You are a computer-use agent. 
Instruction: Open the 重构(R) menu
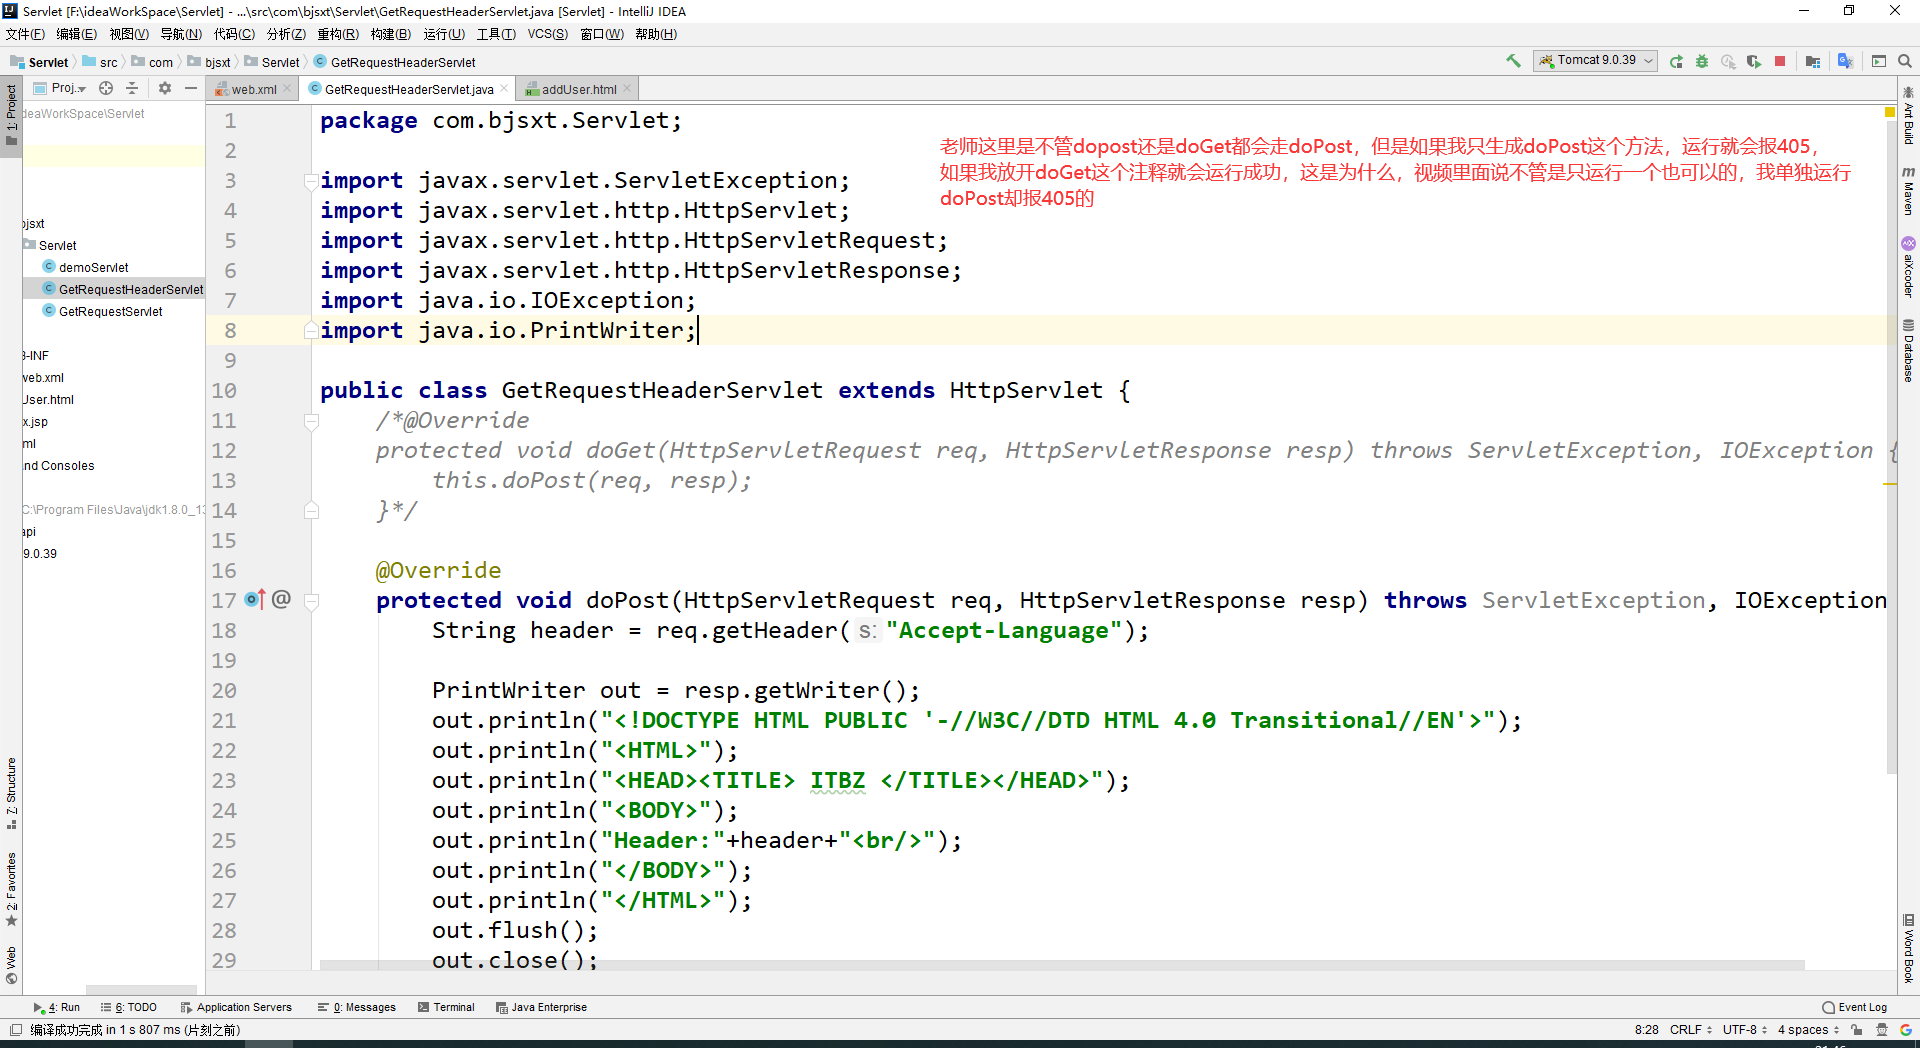(x=338, y=34)
